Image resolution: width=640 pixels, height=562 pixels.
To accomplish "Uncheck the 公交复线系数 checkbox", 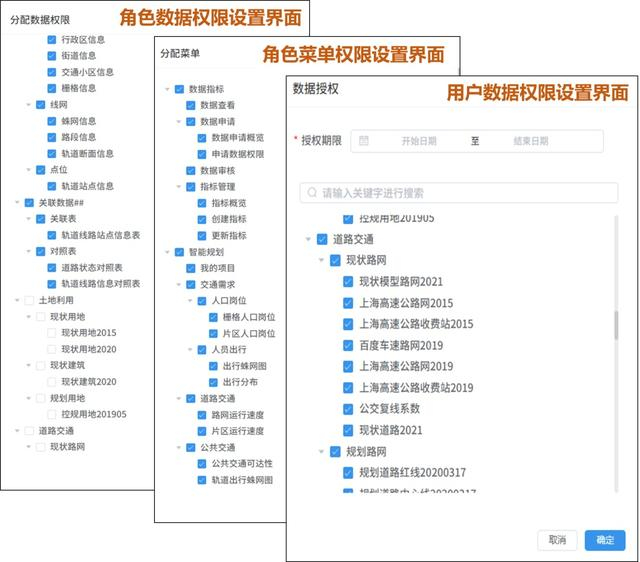I will pyautogui.click(x=348, y=409).
